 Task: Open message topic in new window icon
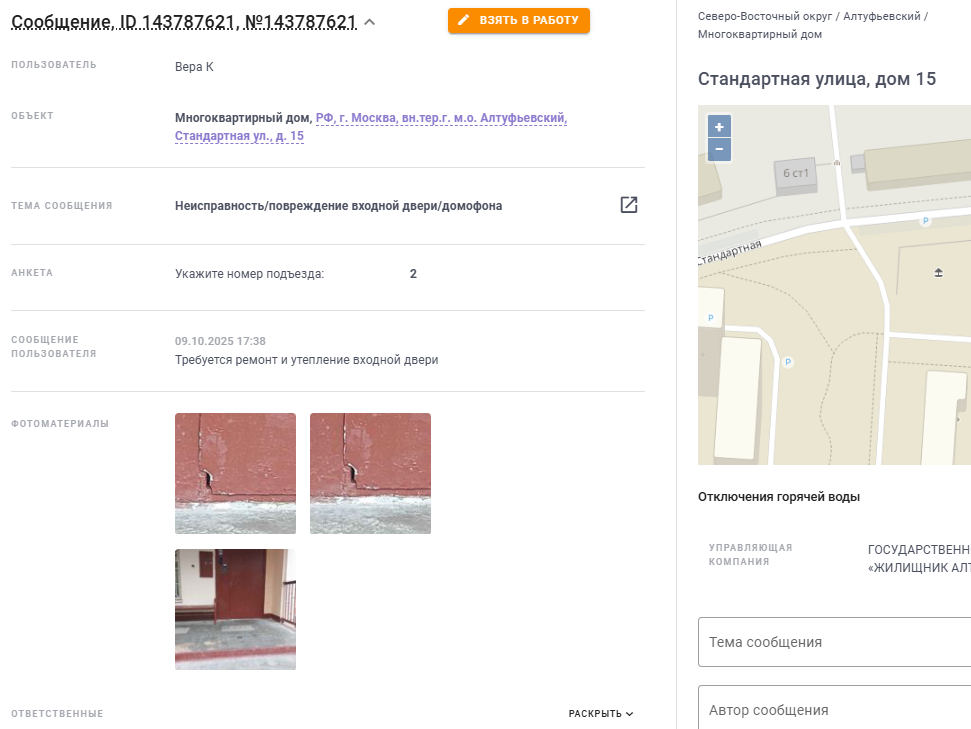(x=629, y=205)
